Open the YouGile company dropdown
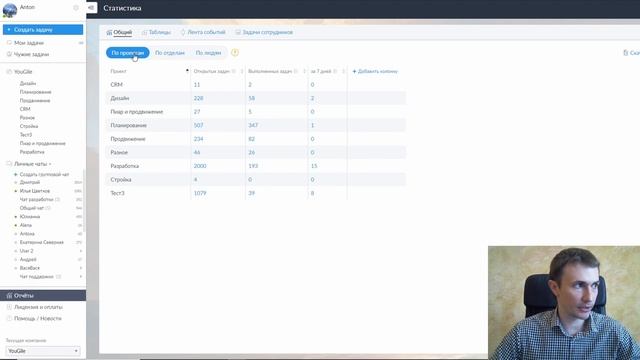 [43, 351]
